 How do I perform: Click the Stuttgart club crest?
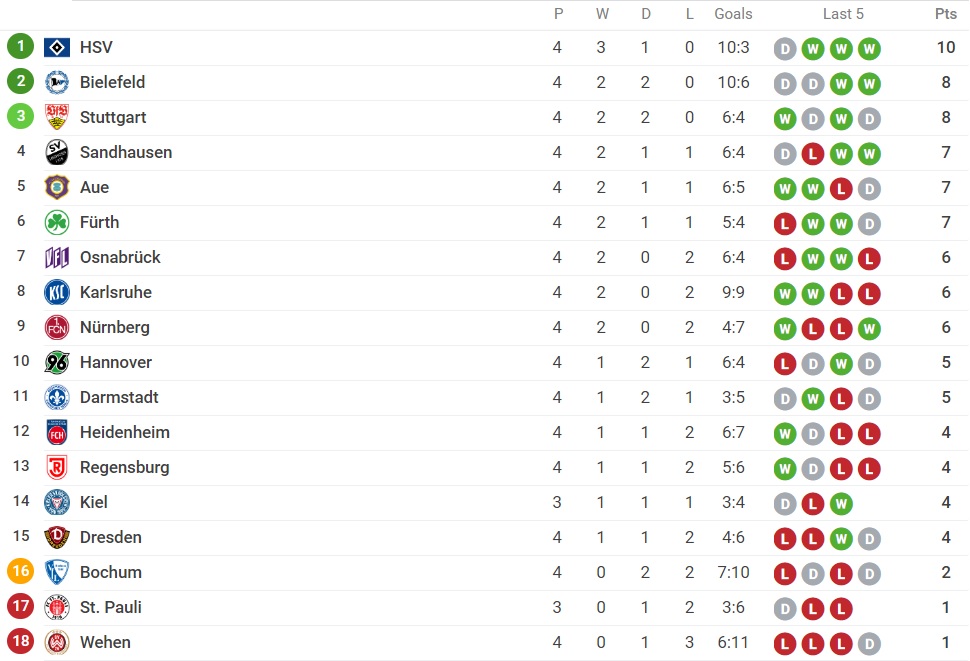57,117
